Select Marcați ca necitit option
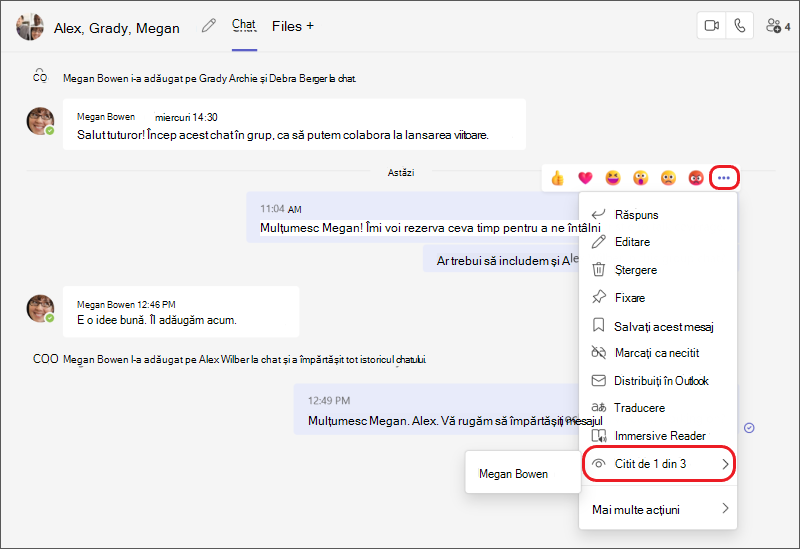 (659, 353)
